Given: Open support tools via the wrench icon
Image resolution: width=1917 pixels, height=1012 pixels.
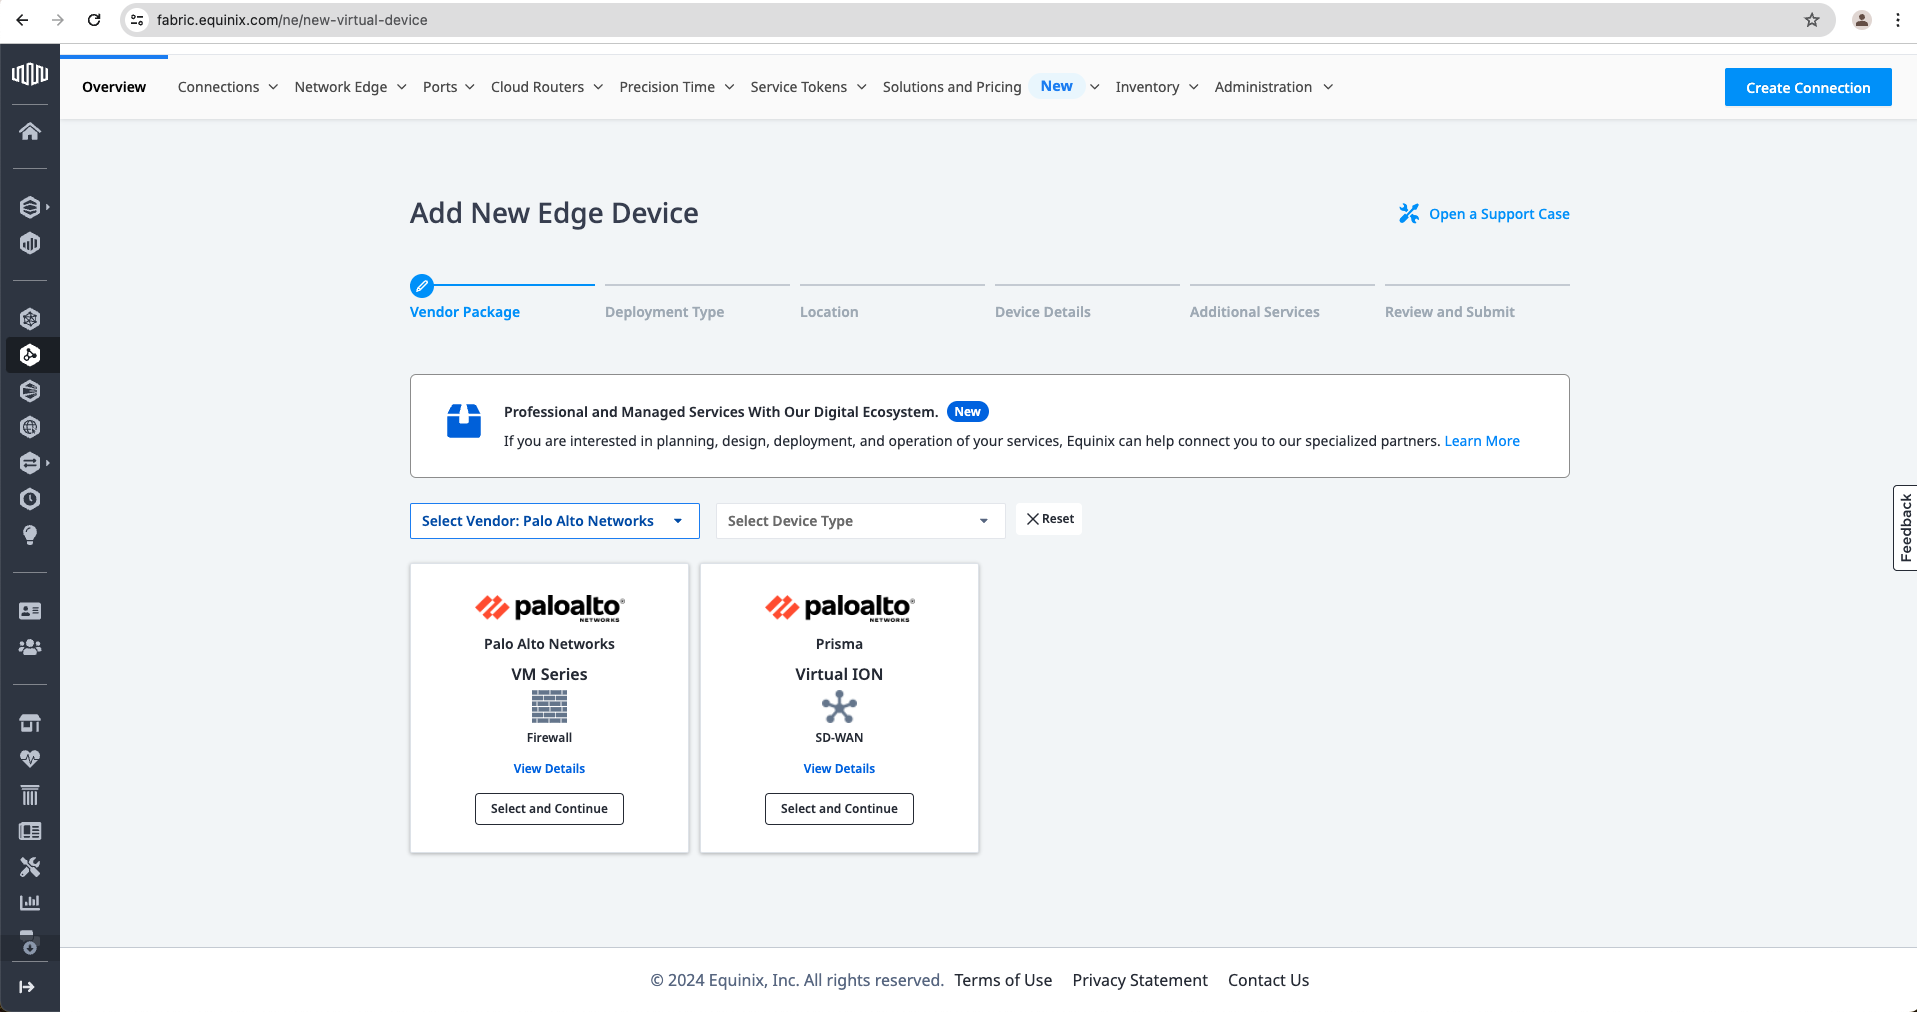Looking at the screenshot, I should [30, 866].
